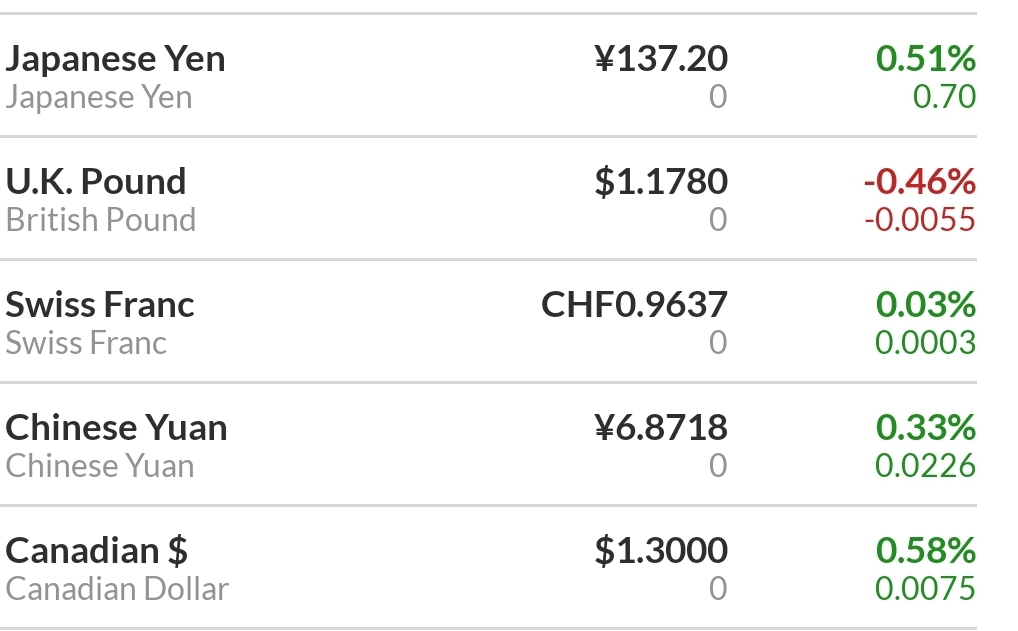Select the ¥137.20 yen price
Viewport: 1018px width, 631px height.
pos(661,58)
